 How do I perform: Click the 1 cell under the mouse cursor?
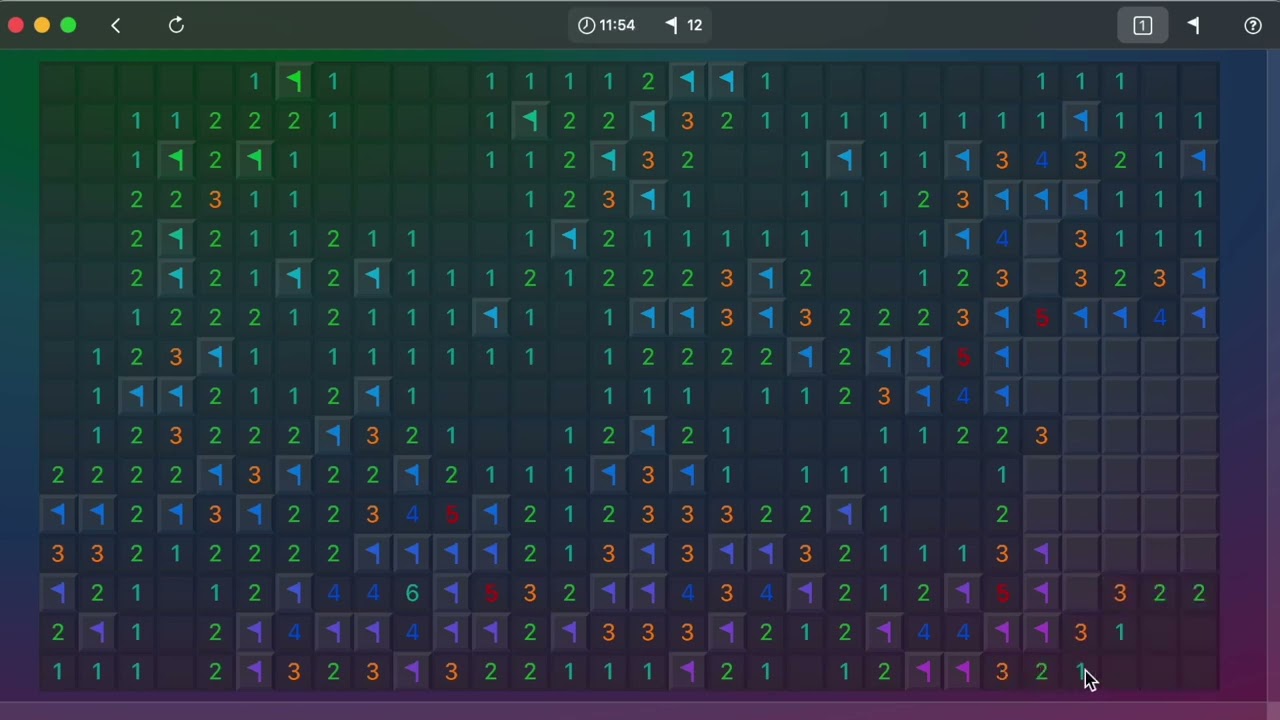click(x=1081, y=672)
